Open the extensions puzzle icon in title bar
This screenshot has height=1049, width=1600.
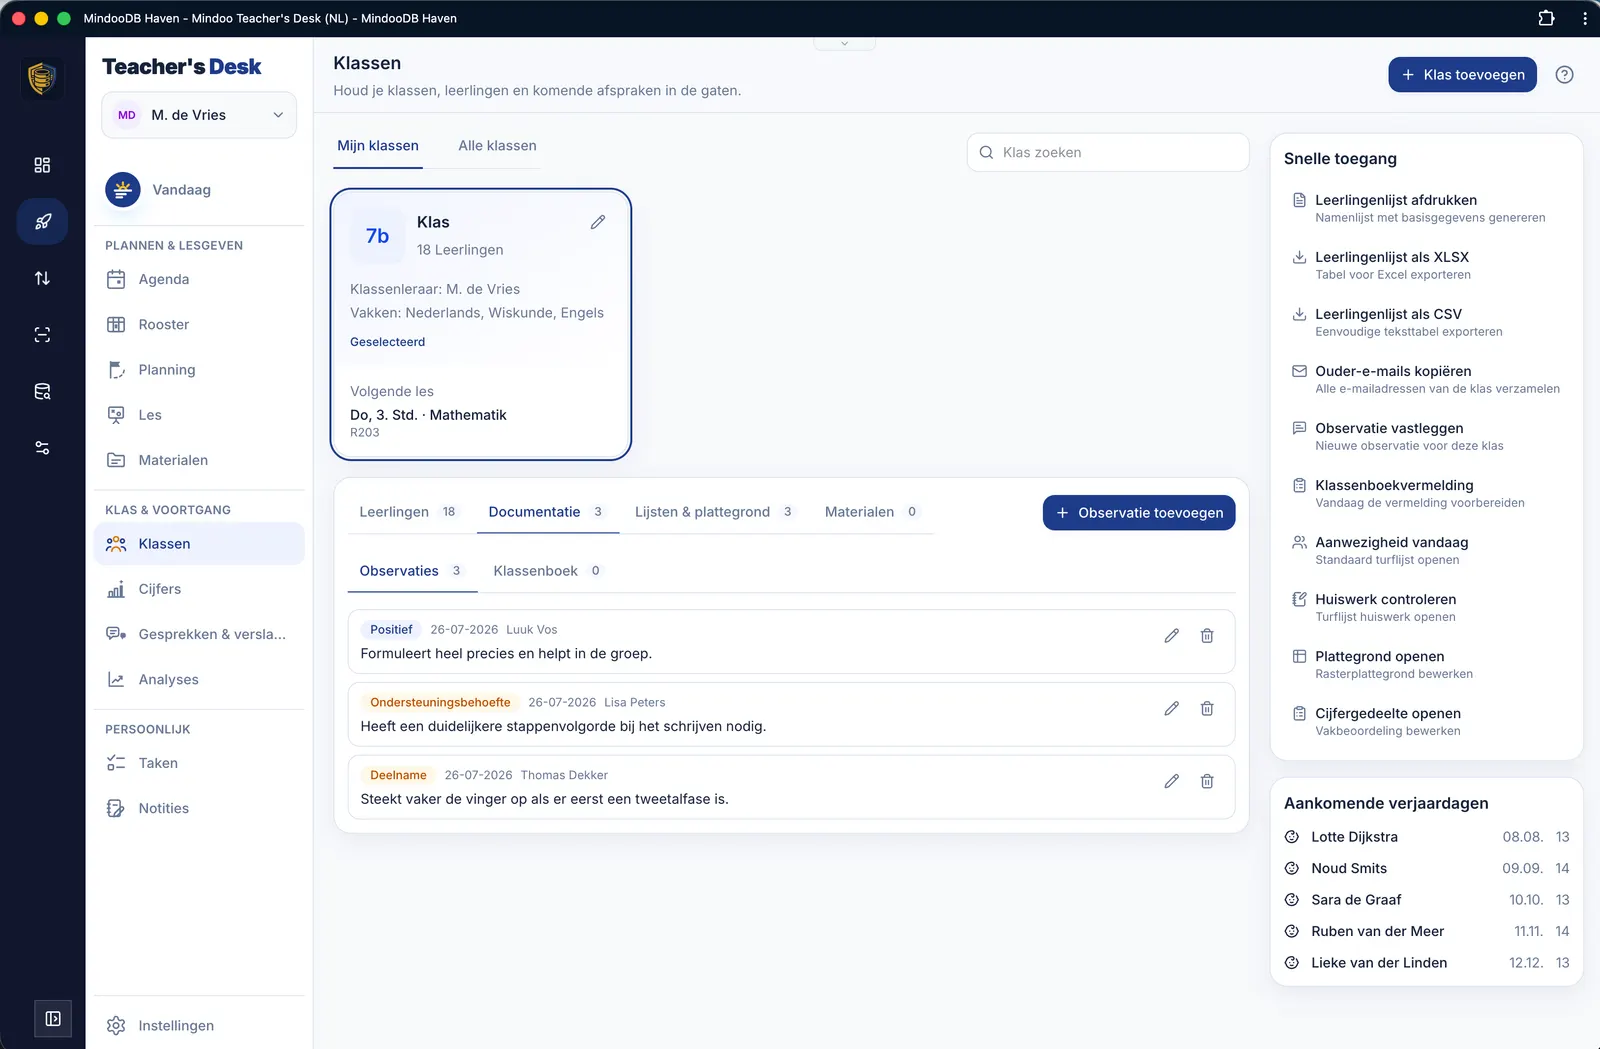pyautogui.click(x=1546, y=18)
